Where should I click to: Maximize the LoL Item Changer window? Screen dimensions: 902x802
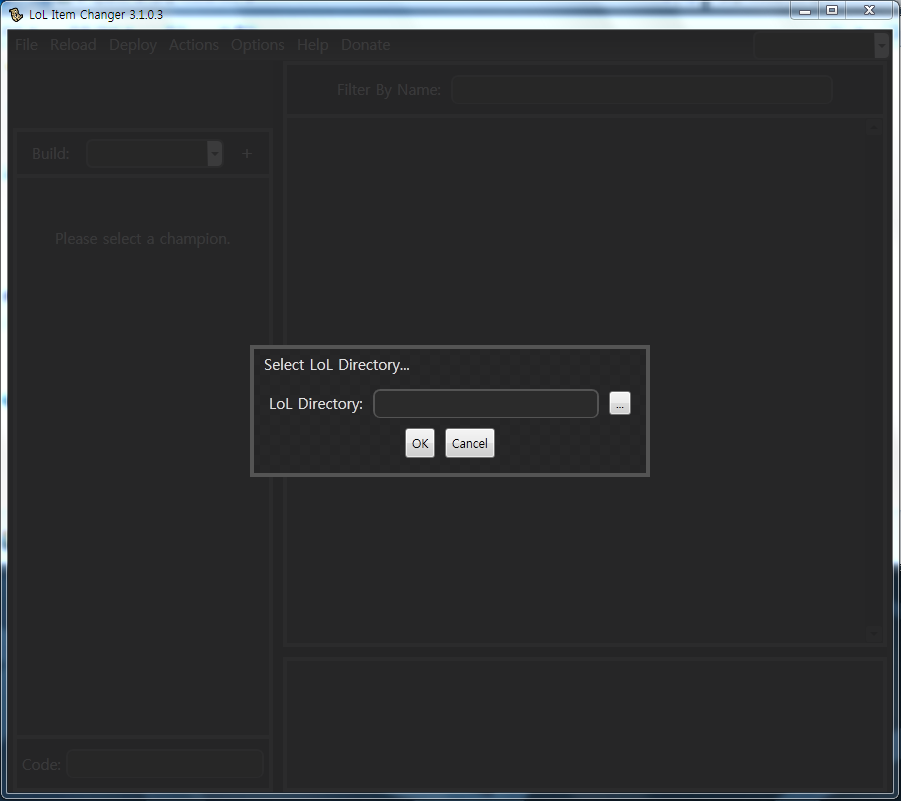(832, 10)
